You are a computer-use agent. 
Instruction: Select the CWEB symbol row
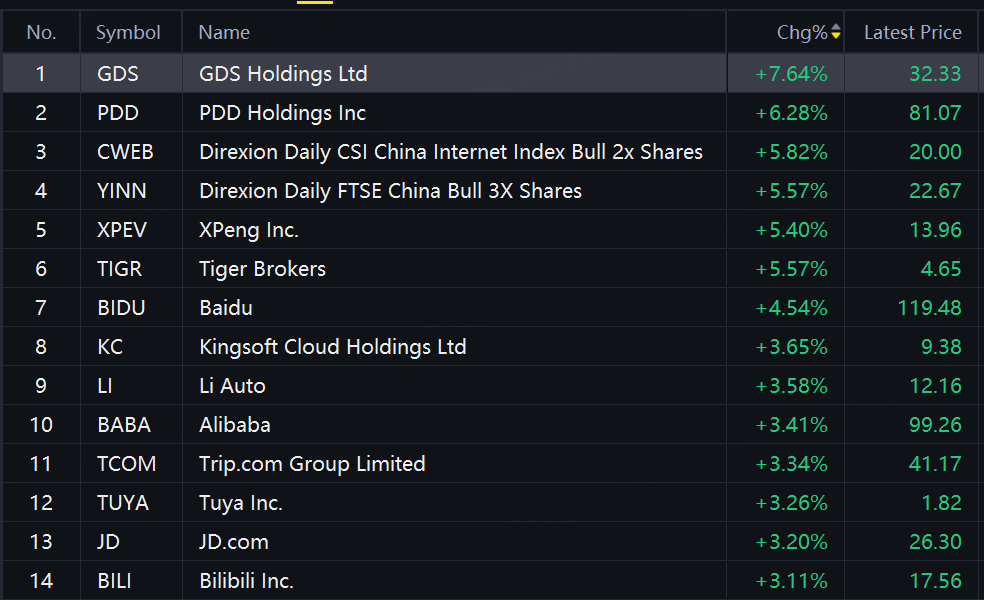pyautogui.click(x=490, y=152)
